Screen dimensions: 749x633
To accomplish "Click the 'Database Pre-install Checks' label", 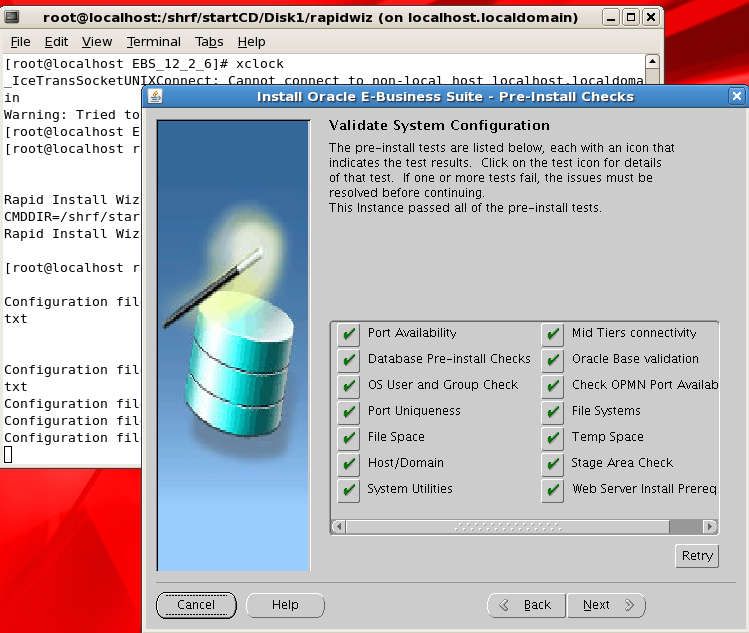I will pos(449,358).
